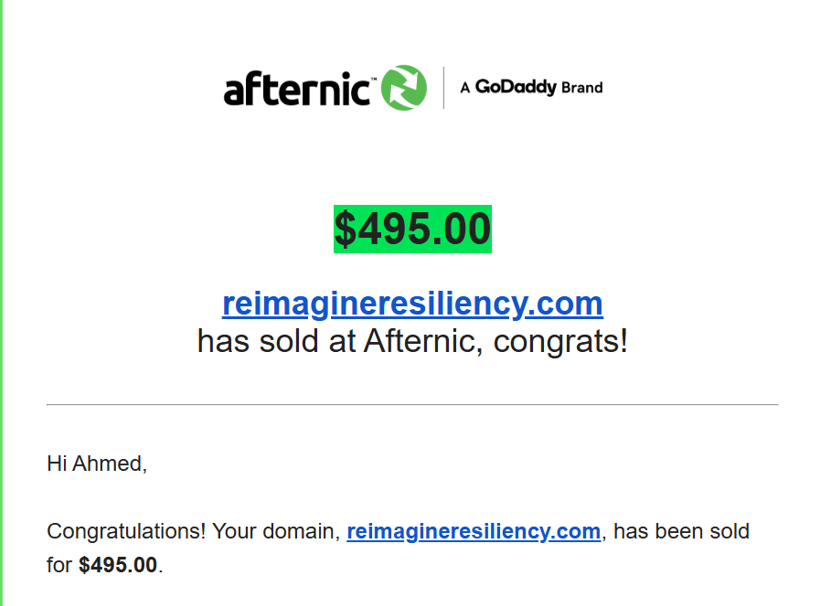
Task: Click the letter A before GoDaddy
Action: pos(465,88)
